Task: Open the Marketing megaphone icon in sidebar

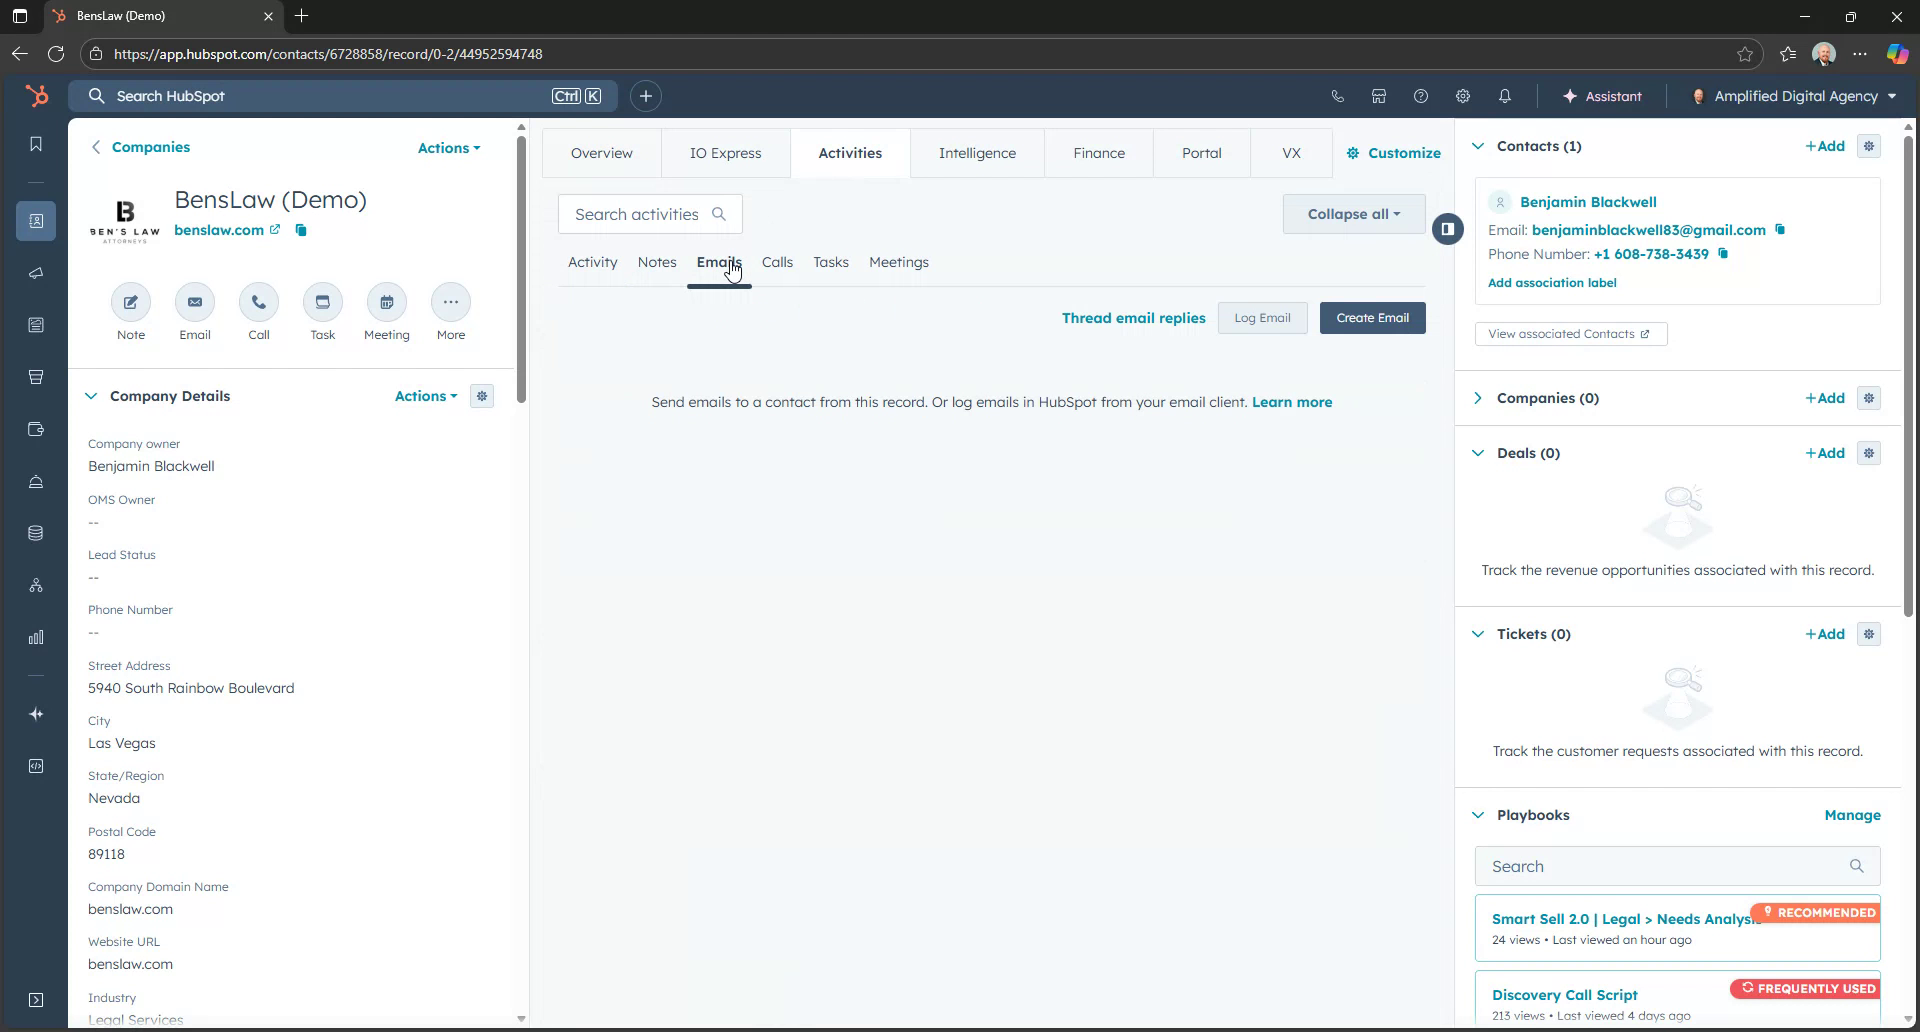Action: [x=36, y=273]
